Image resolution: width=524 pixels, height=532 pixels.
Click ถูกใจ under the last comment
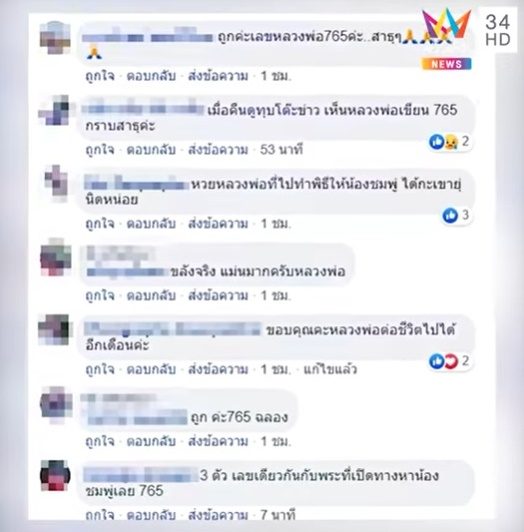[x=100, y=515]
